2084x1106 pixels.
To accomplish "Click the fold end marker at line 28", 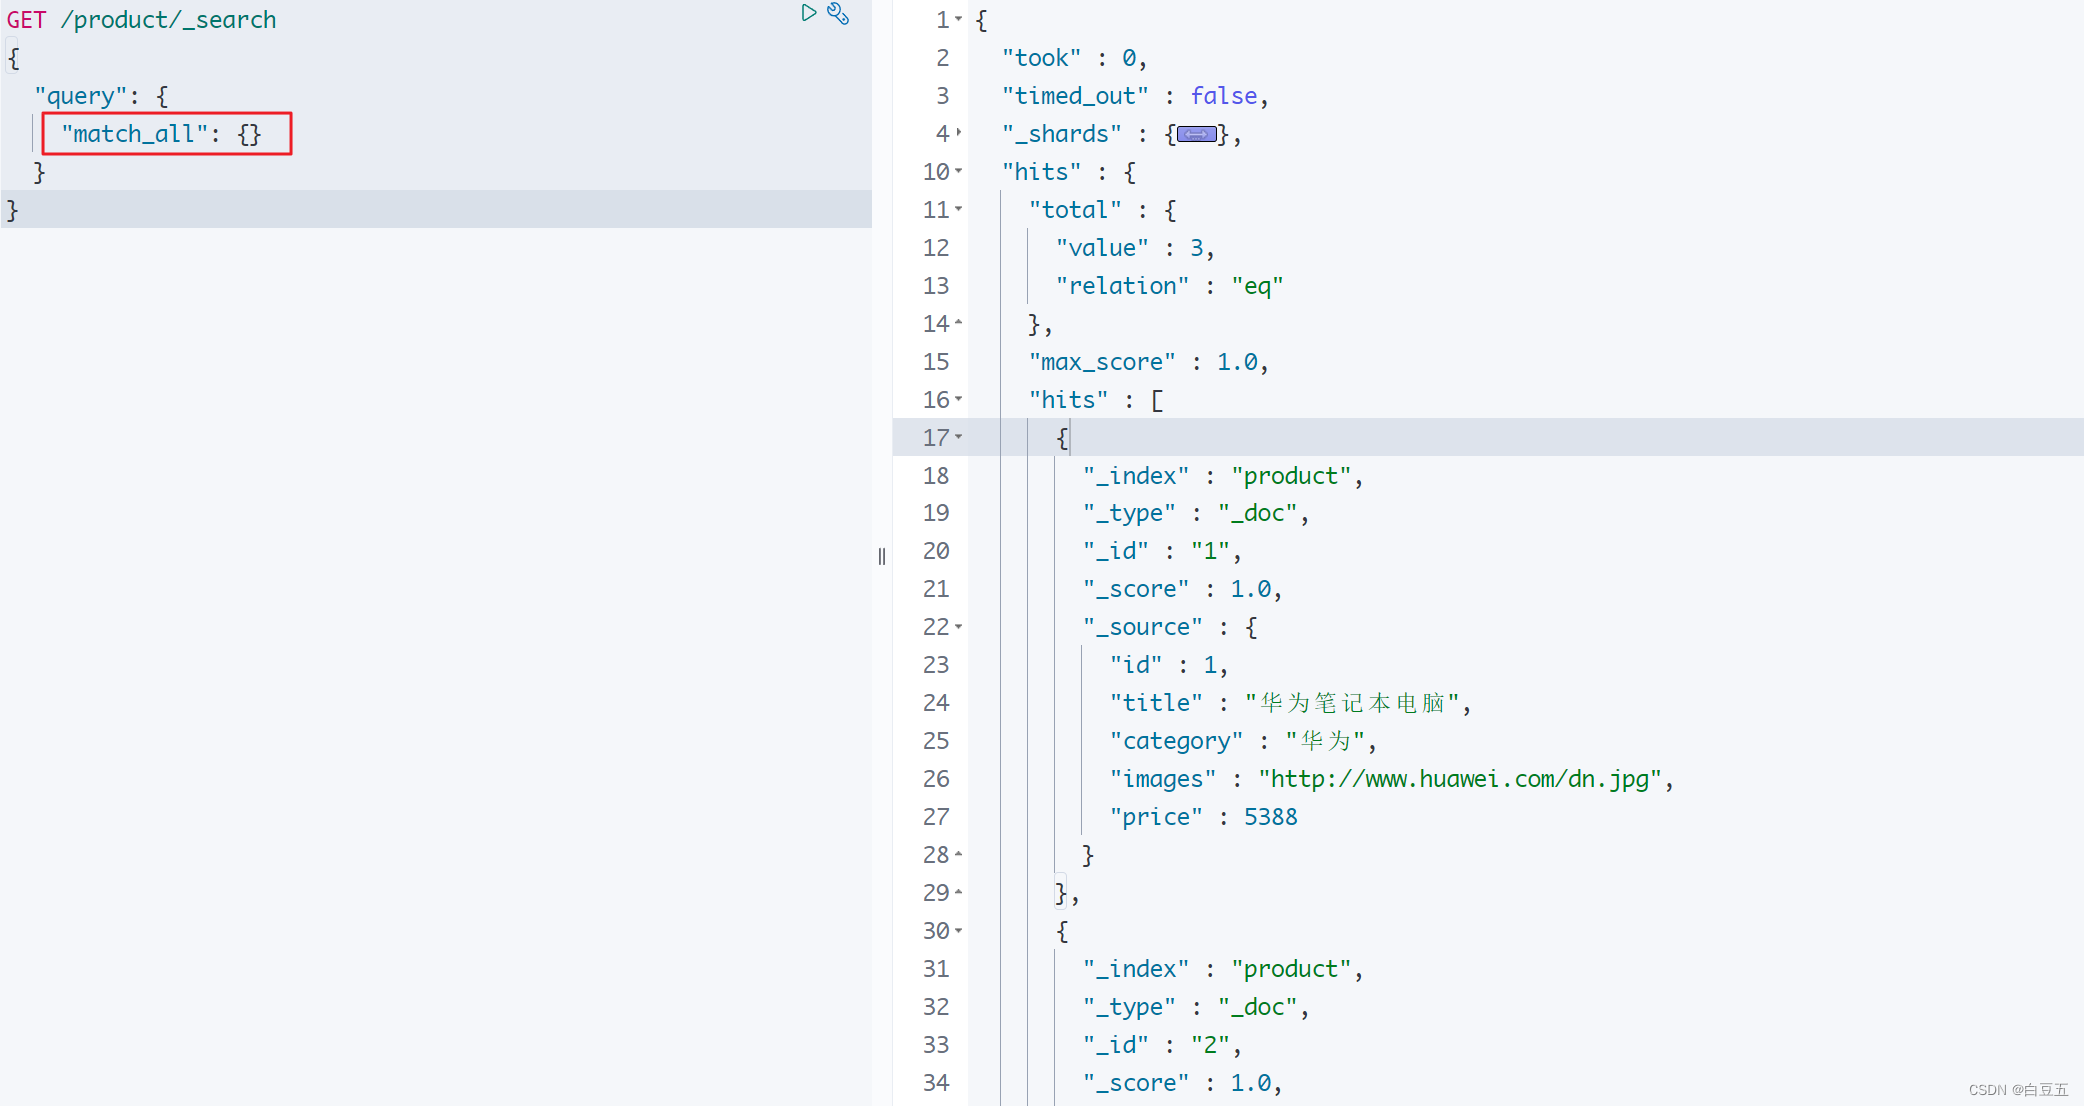I will click(x=959, y=855).
